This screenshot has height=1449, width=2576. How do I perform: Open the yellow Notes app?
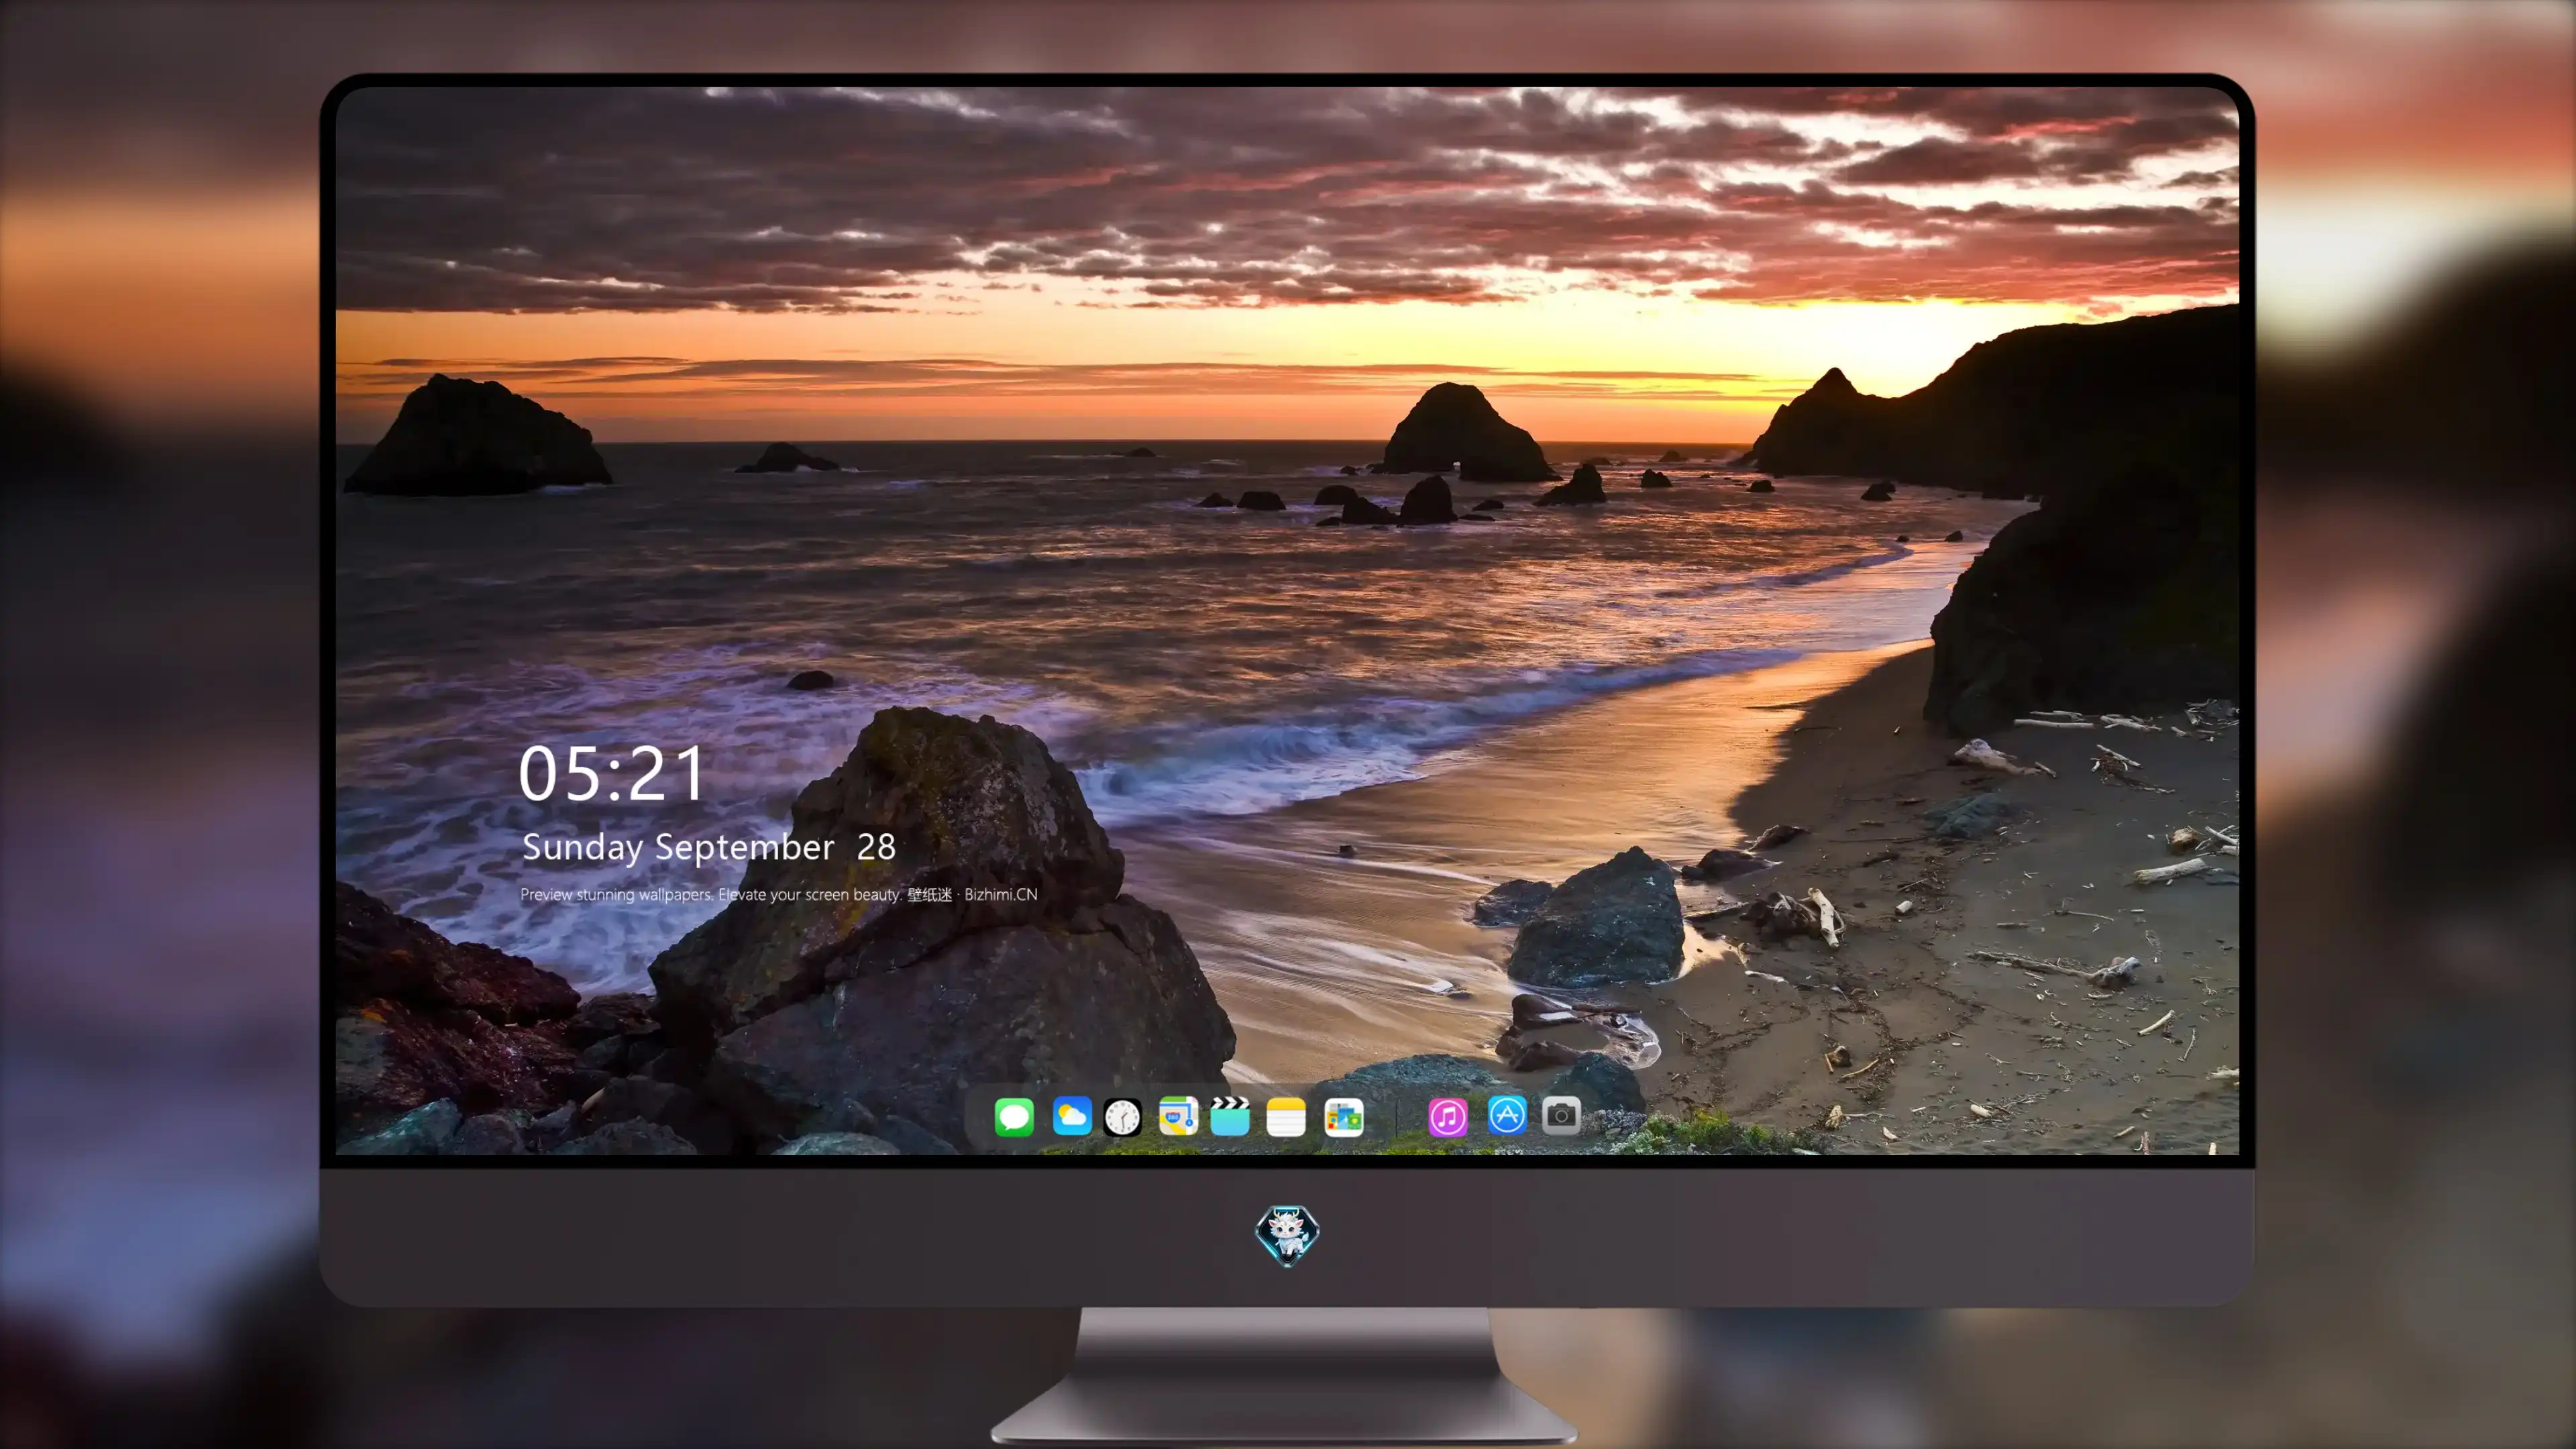1286,1116
